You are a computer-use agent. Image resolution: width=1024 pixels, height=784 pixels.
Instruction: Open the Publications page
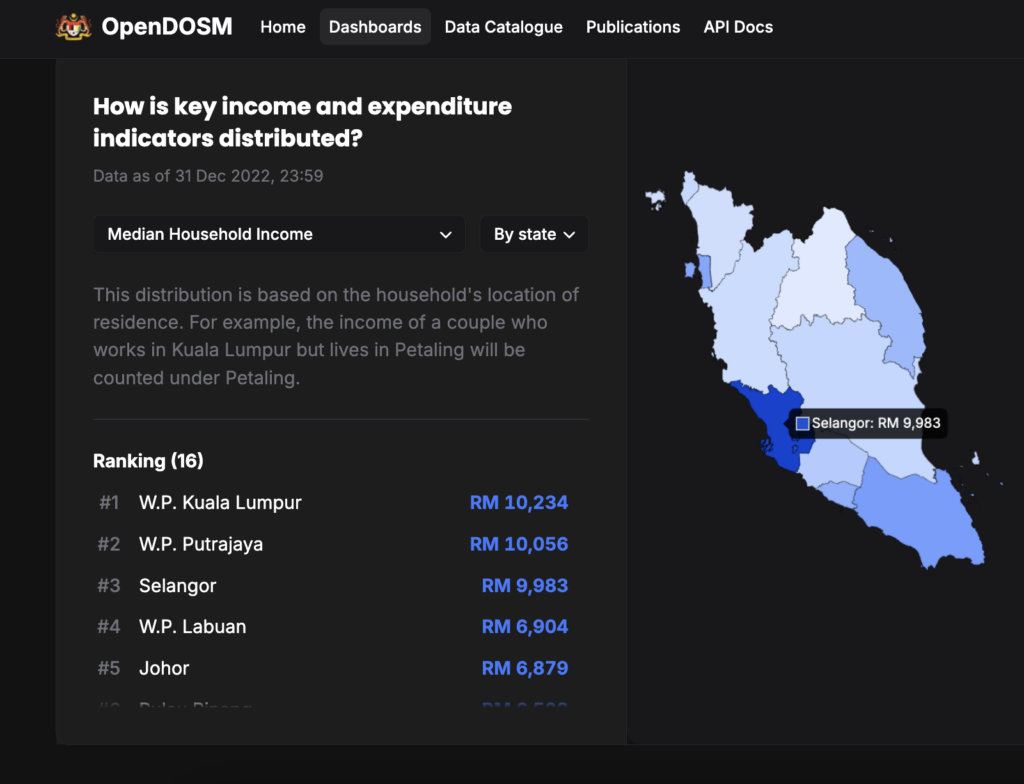(x=633, y=27)
